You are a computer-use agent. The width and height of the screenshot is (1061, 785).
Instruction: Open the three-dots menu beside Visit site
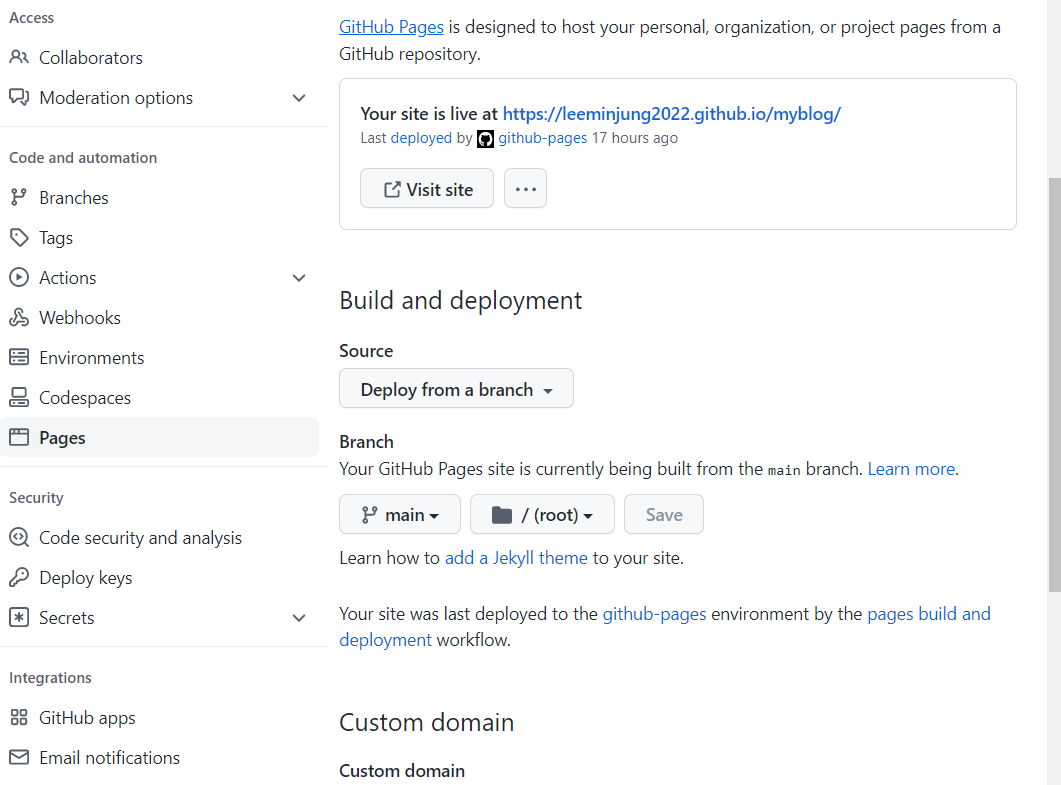[x=525, y=188]
